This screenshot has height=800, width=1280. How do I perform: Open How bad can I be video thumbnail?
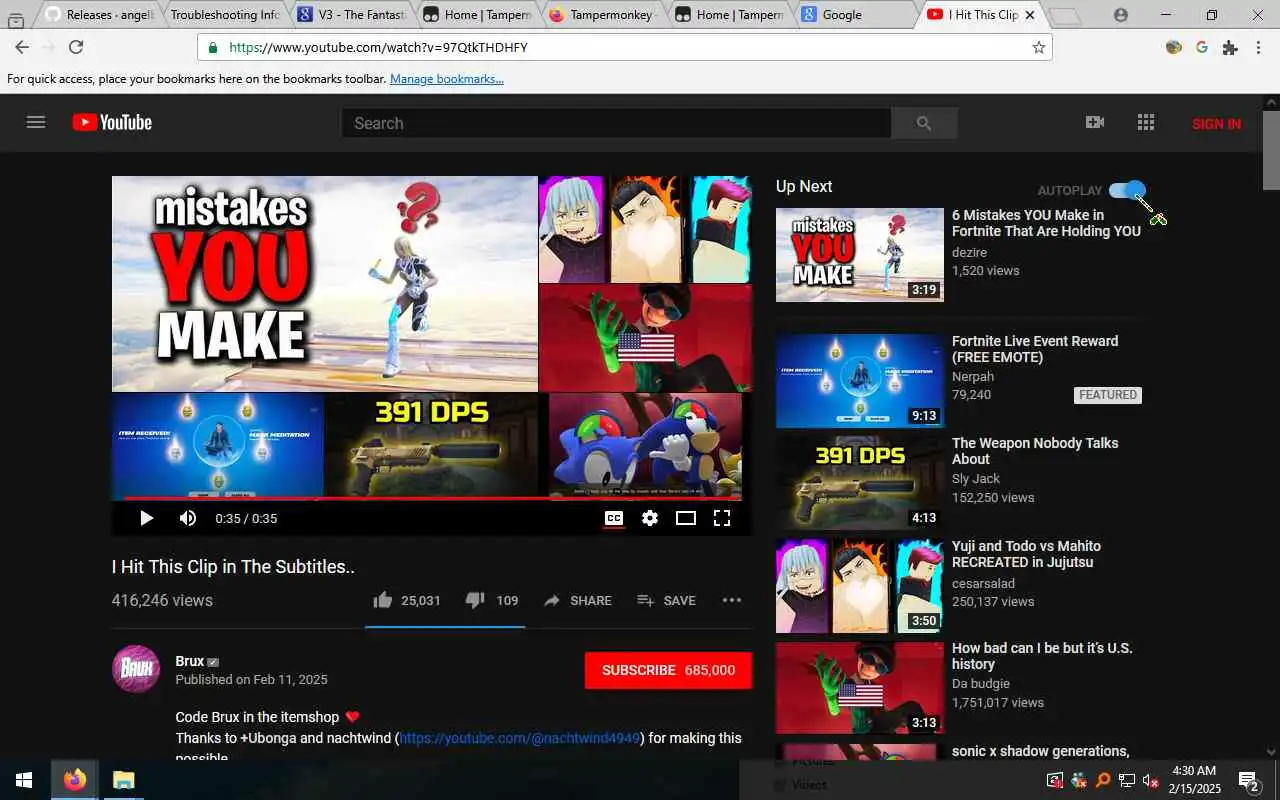[860, 686]
